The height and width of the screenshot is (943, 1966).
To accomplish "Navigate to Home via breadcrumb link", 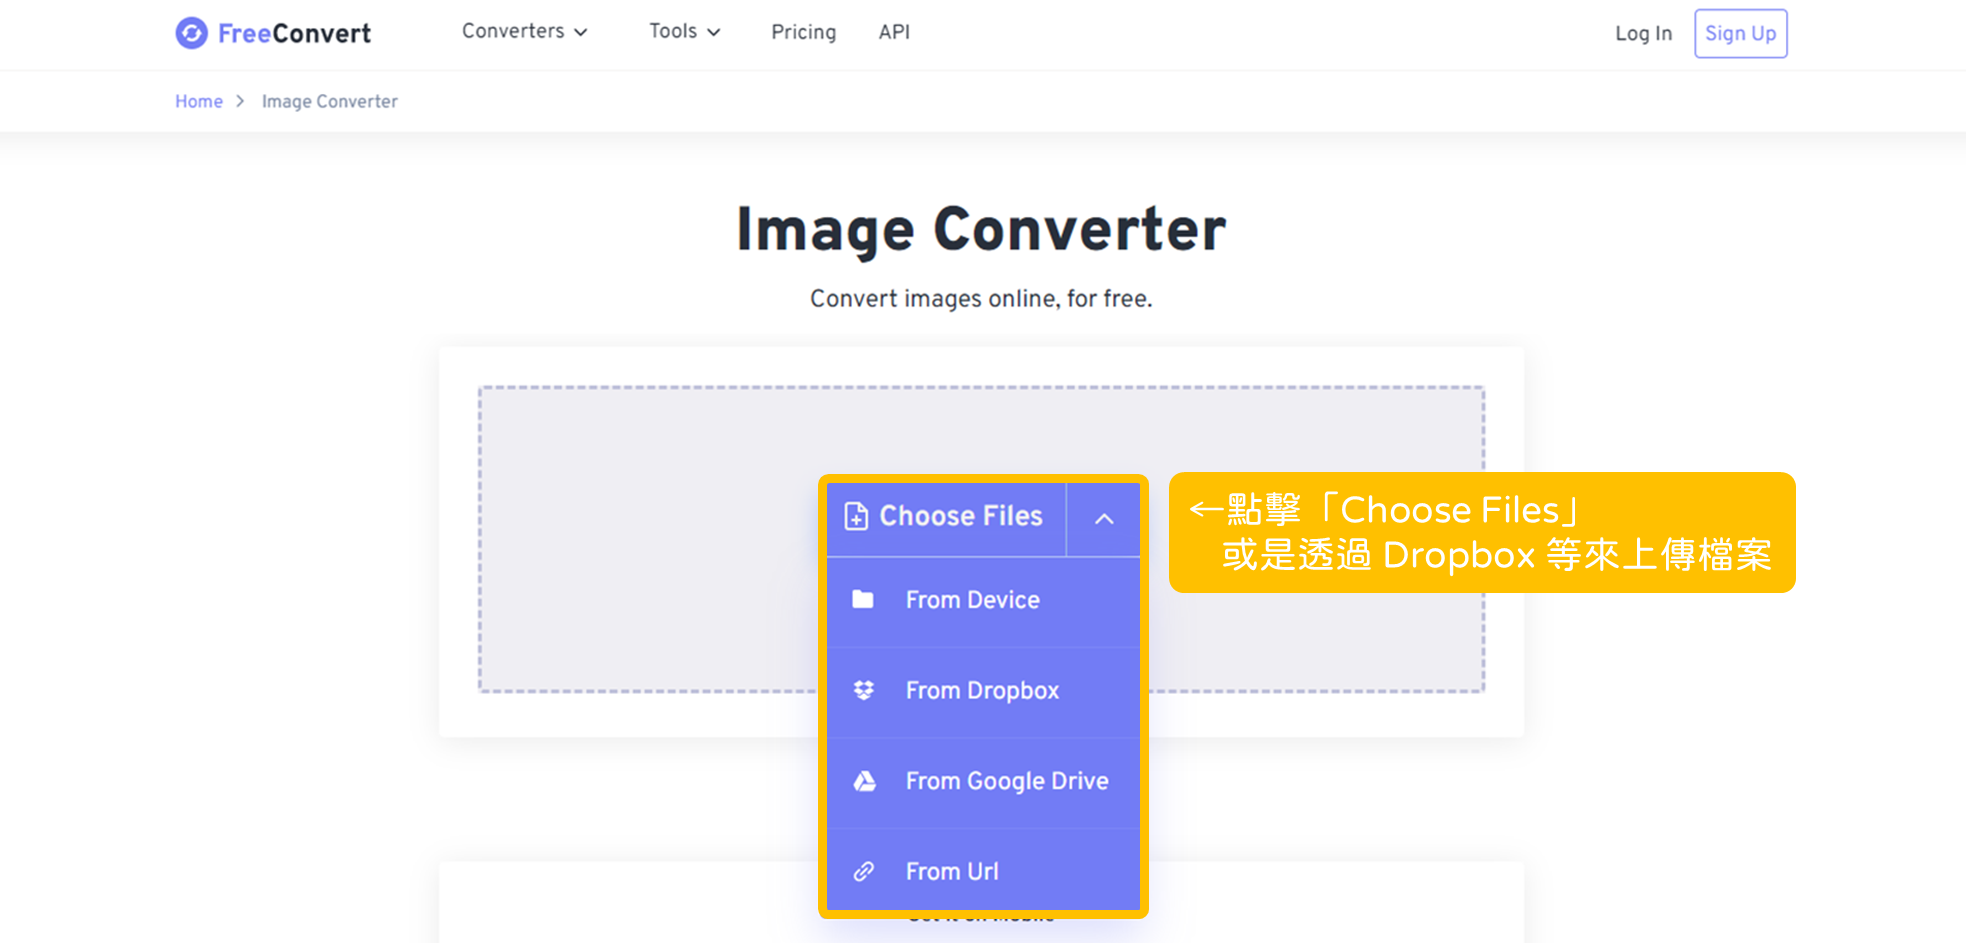I will pyautogui.click(x=198, y=101).
